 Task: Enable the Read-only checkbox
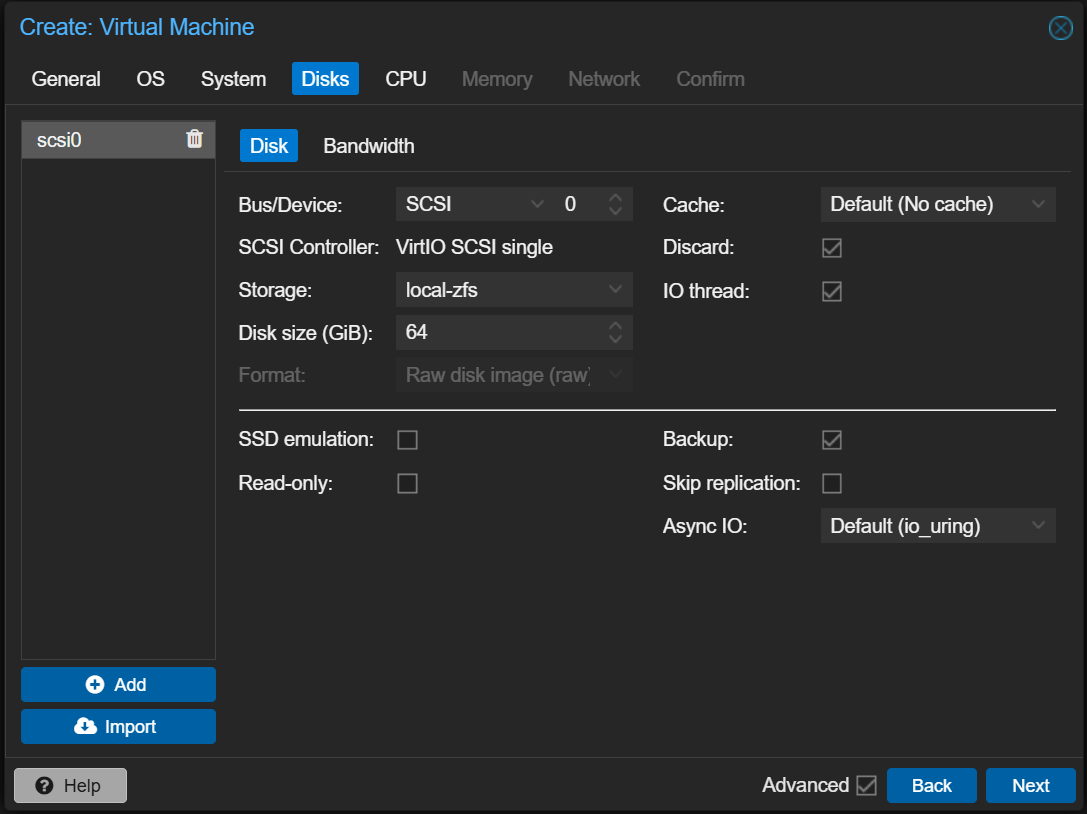tap(407, 484)
